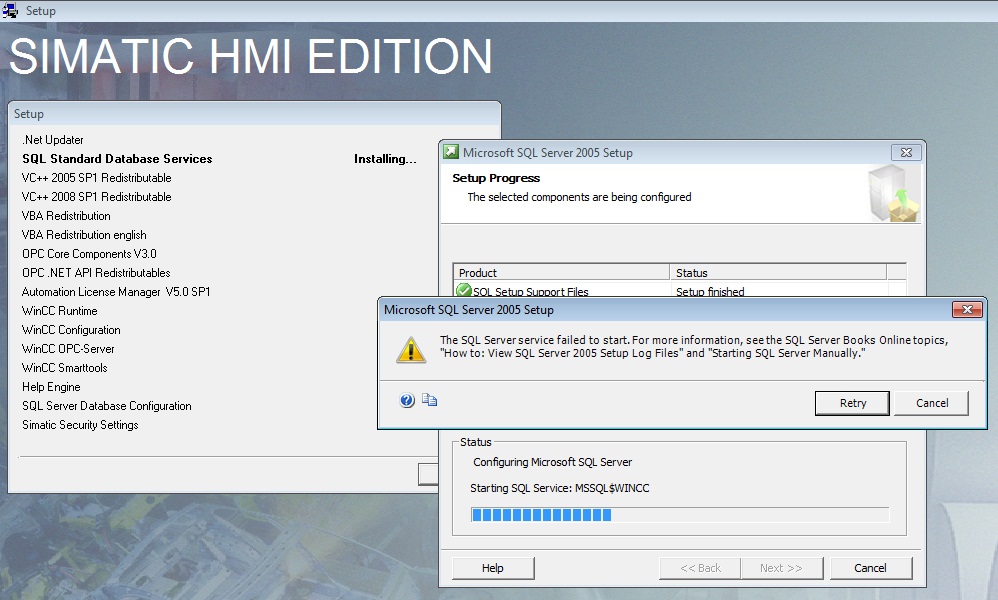Click the installer box graphic in Setup Progress header
Image resolution: width=998 pixels, height=600 pixels.
click(x=892, y=194)
